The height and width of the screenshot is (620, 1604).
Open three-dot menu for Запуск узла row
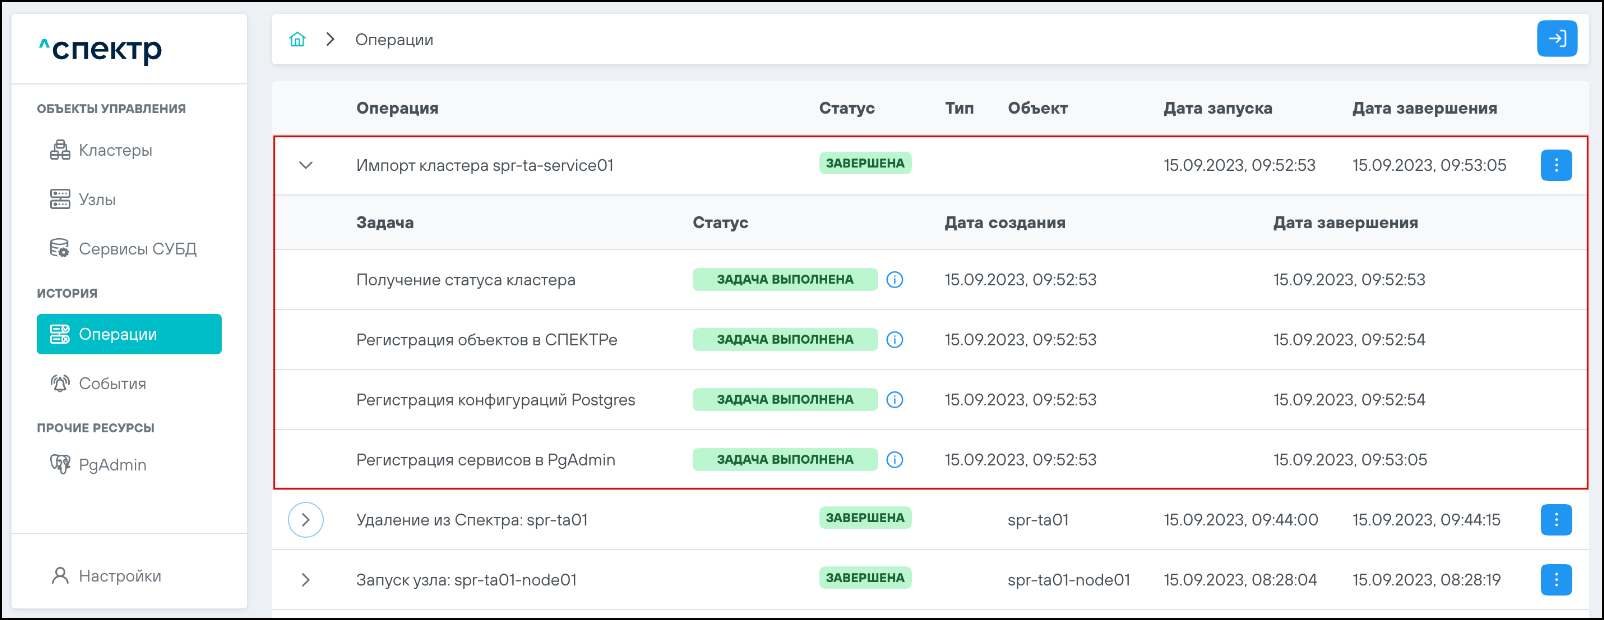tap(1555, 580)
